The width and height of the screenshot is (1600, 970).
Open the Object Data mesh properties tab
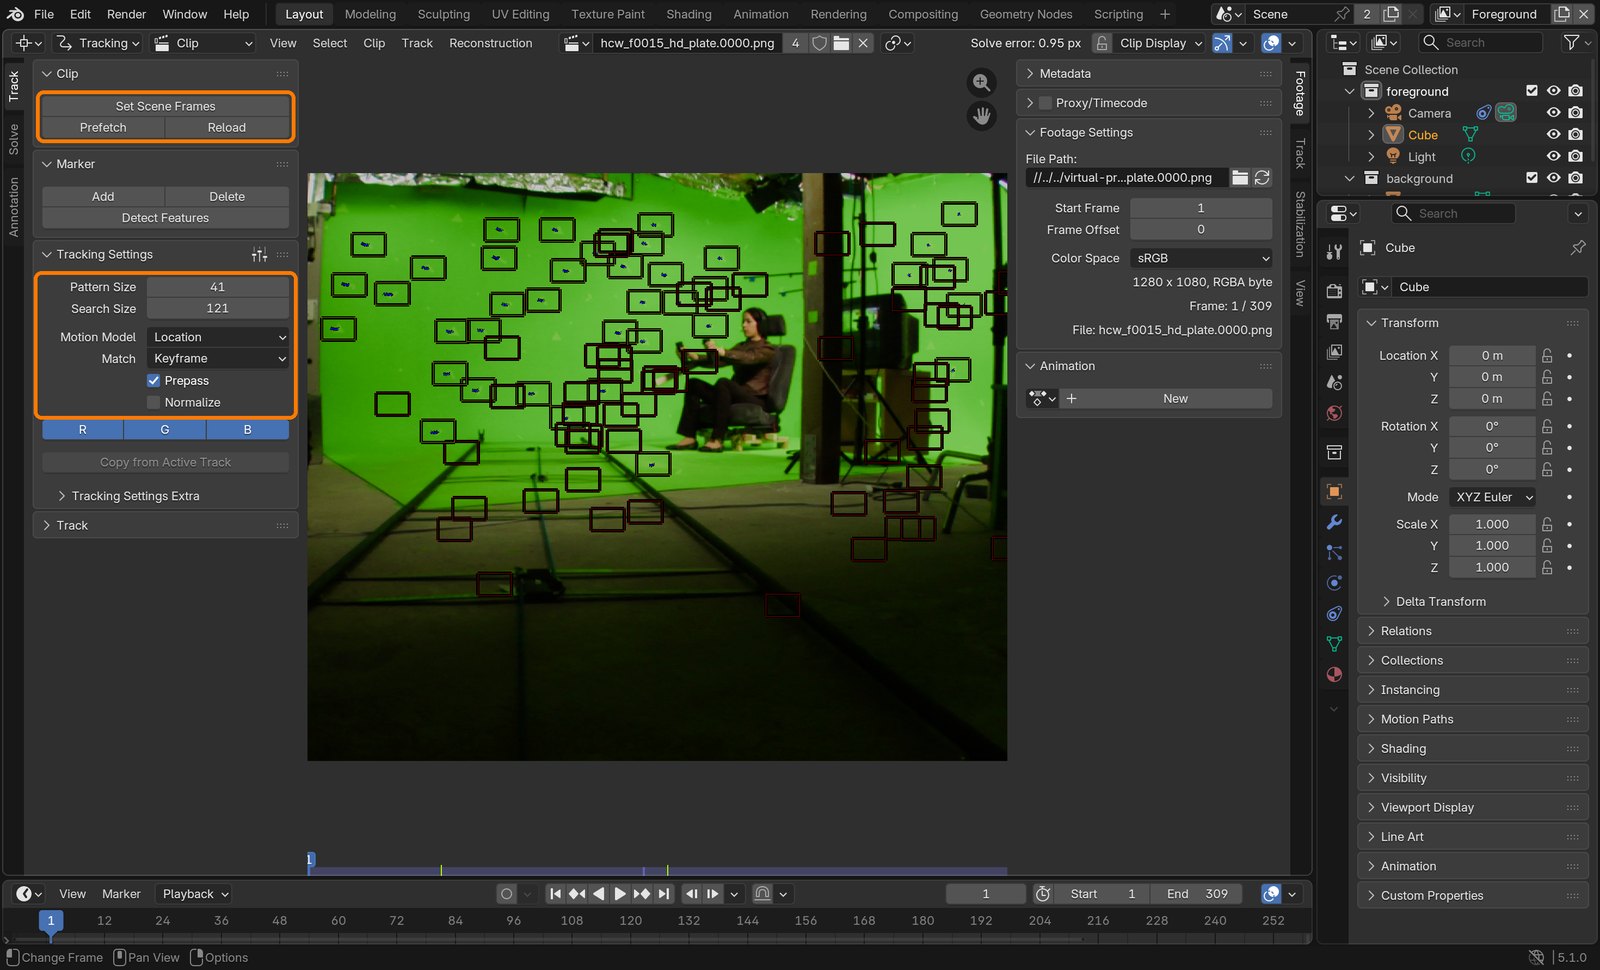pos(1334,644)
